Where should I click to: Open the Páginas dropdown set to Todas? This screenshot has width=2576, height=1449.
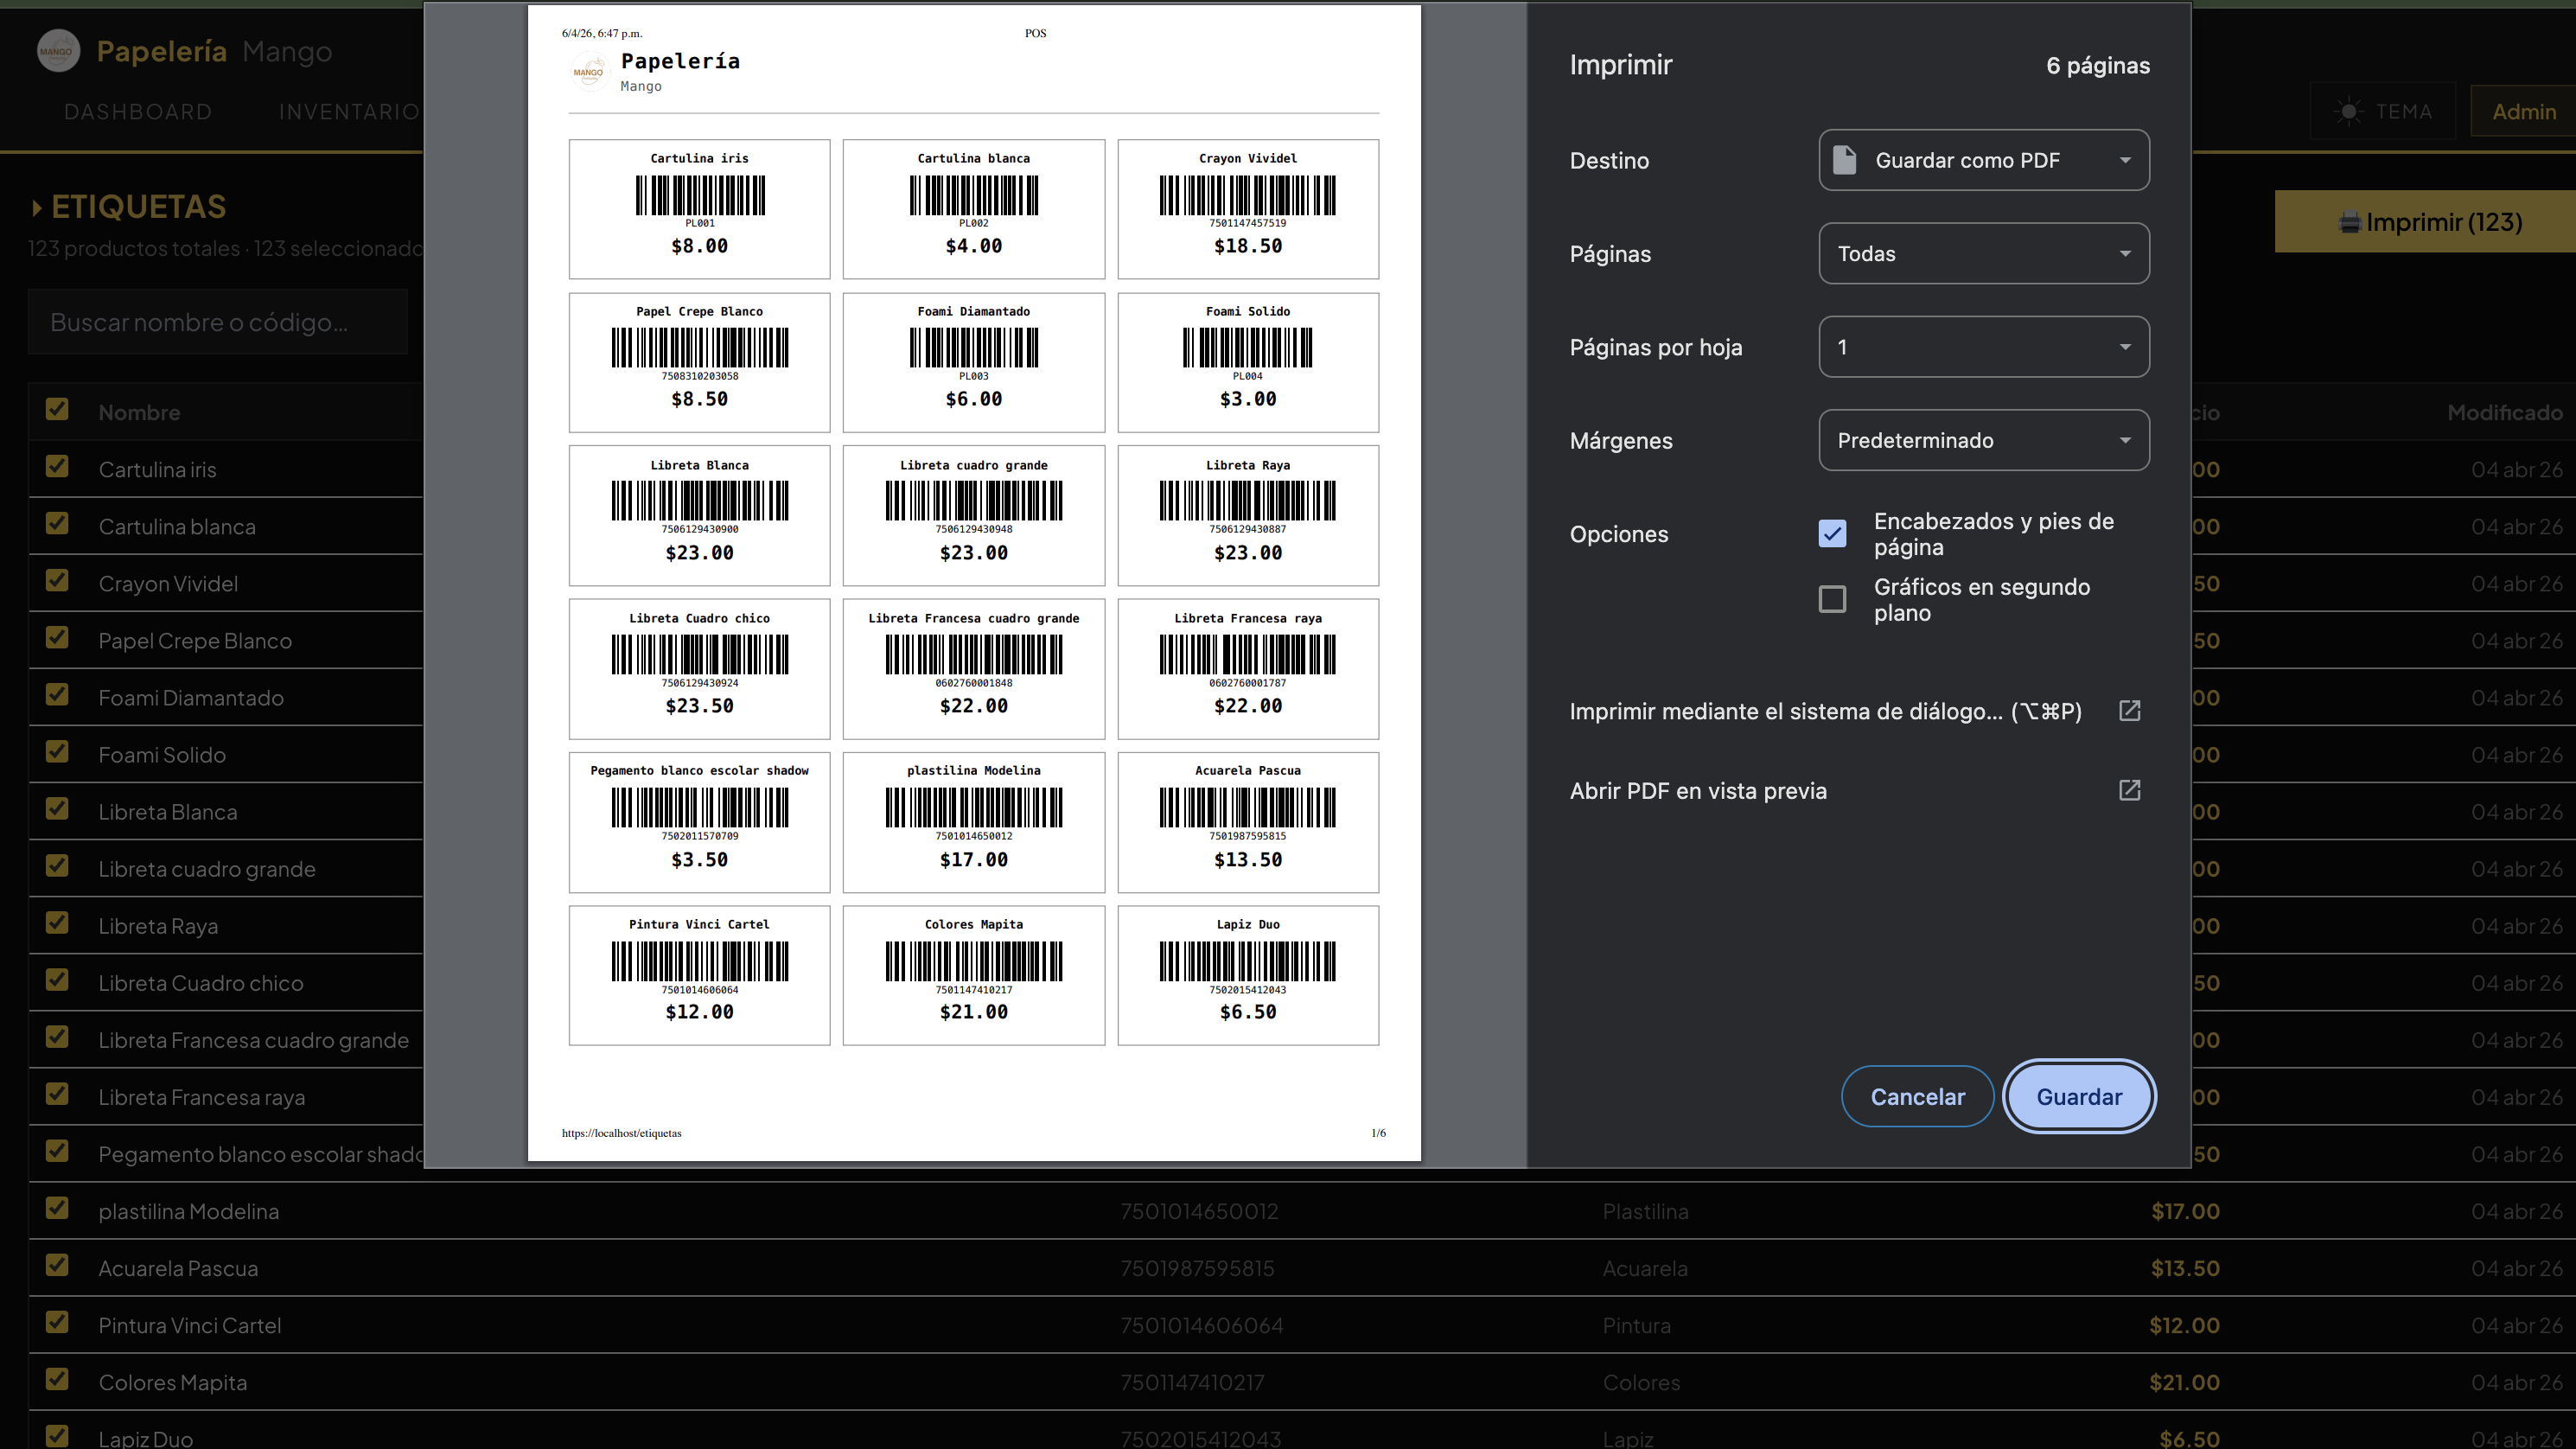(x=1983, y=254)
